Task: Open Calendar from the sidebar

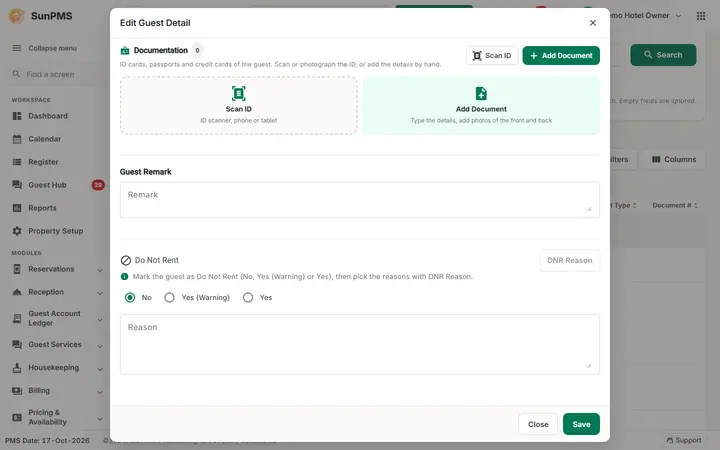Action: (45, 139)
